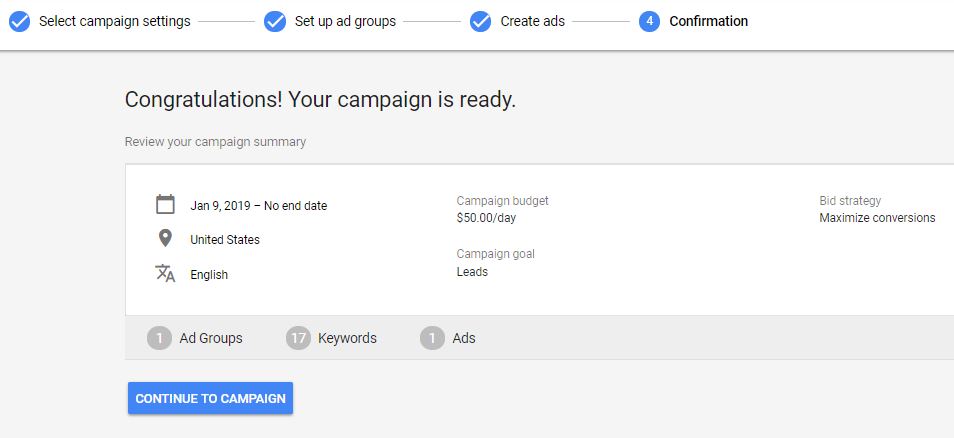Click the location pin icon beside United States
Screen dimensions: 954x438
[x=165, y=238]
